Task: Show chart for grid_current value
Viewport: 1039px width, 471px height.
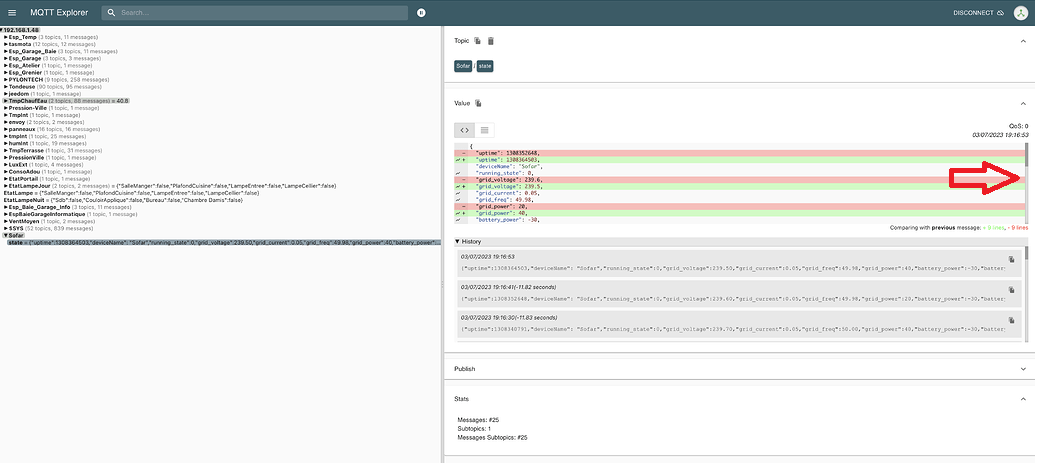Action: (459, 193)
